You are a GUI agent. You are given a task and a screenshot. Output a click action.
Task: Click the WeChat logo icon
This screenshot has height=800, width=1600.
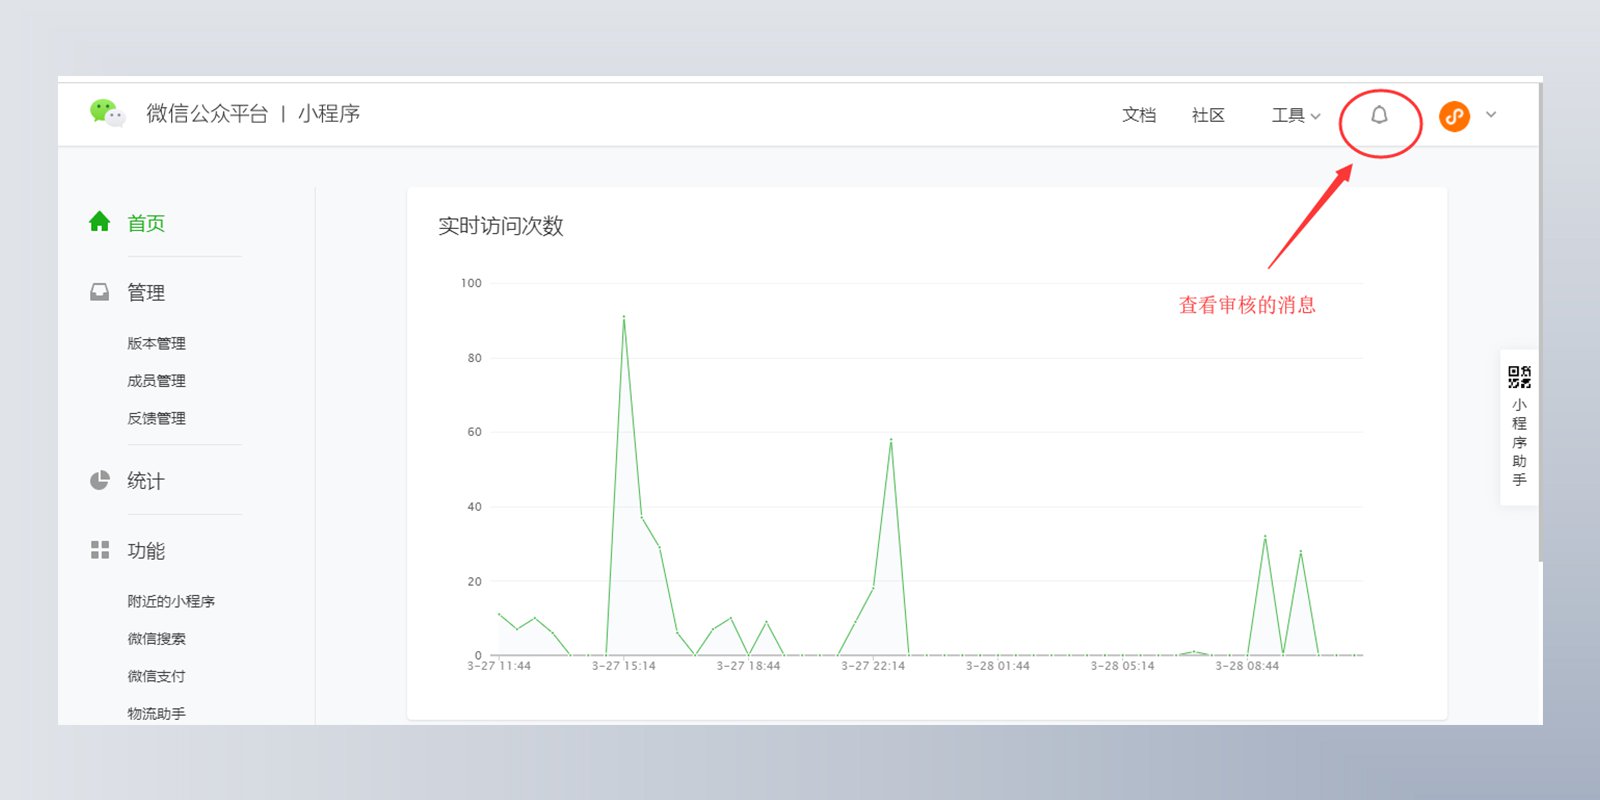(x=107, y=113)
